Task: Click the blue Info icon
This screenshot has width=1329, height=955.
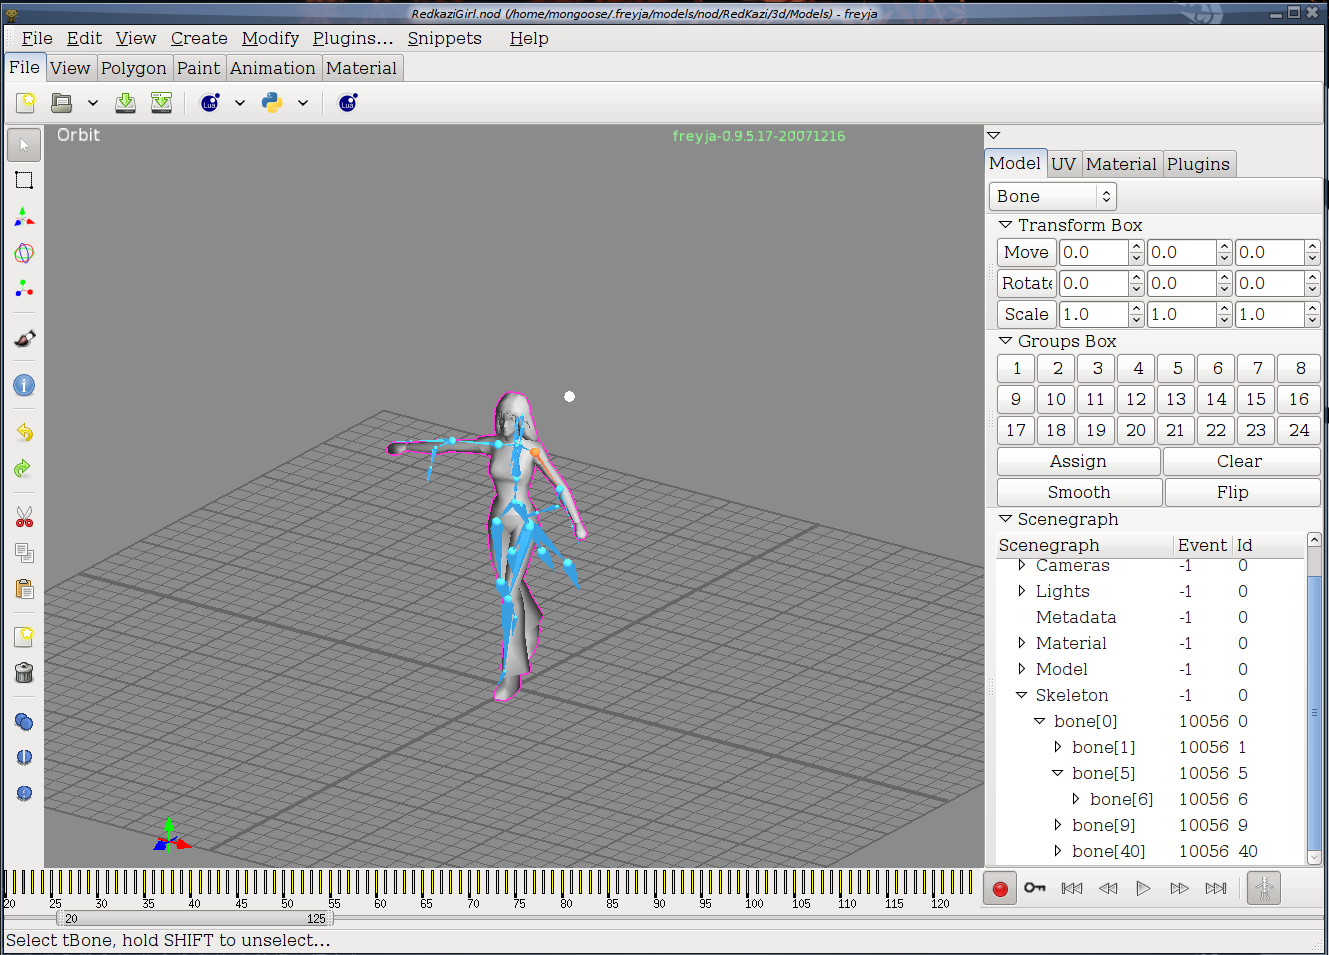Action: coord(24,386)
